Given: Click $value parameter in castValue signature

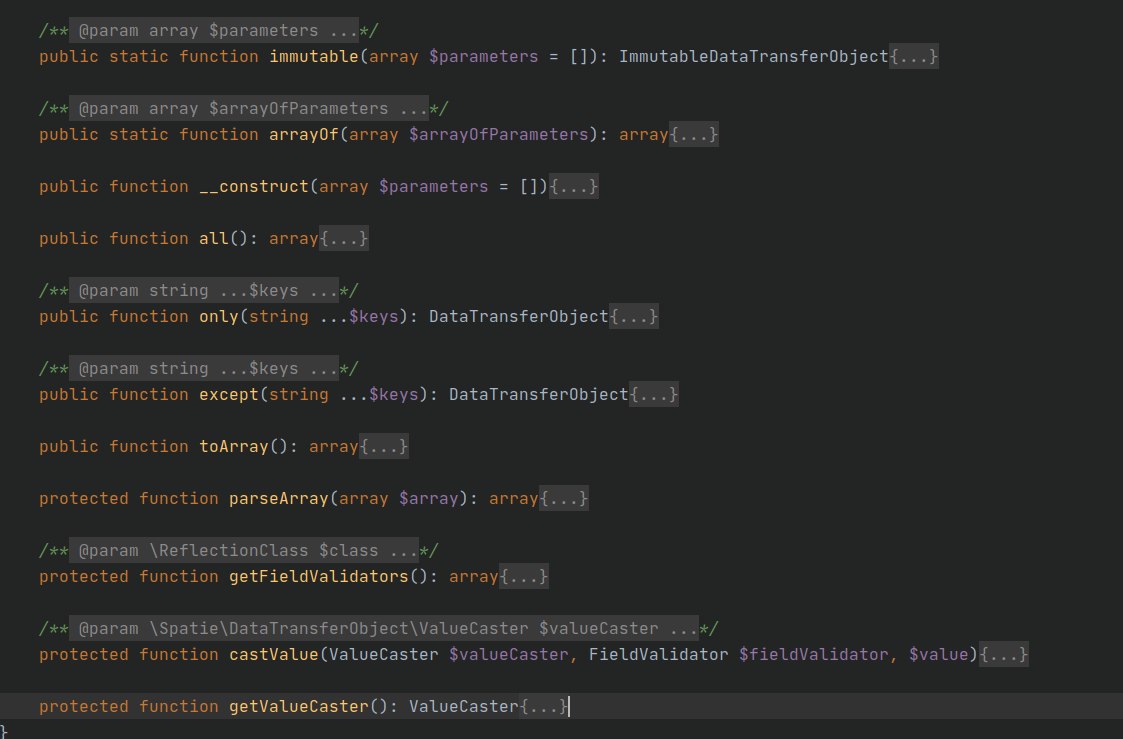Looking at the screenshot, I should click(938, 655).
